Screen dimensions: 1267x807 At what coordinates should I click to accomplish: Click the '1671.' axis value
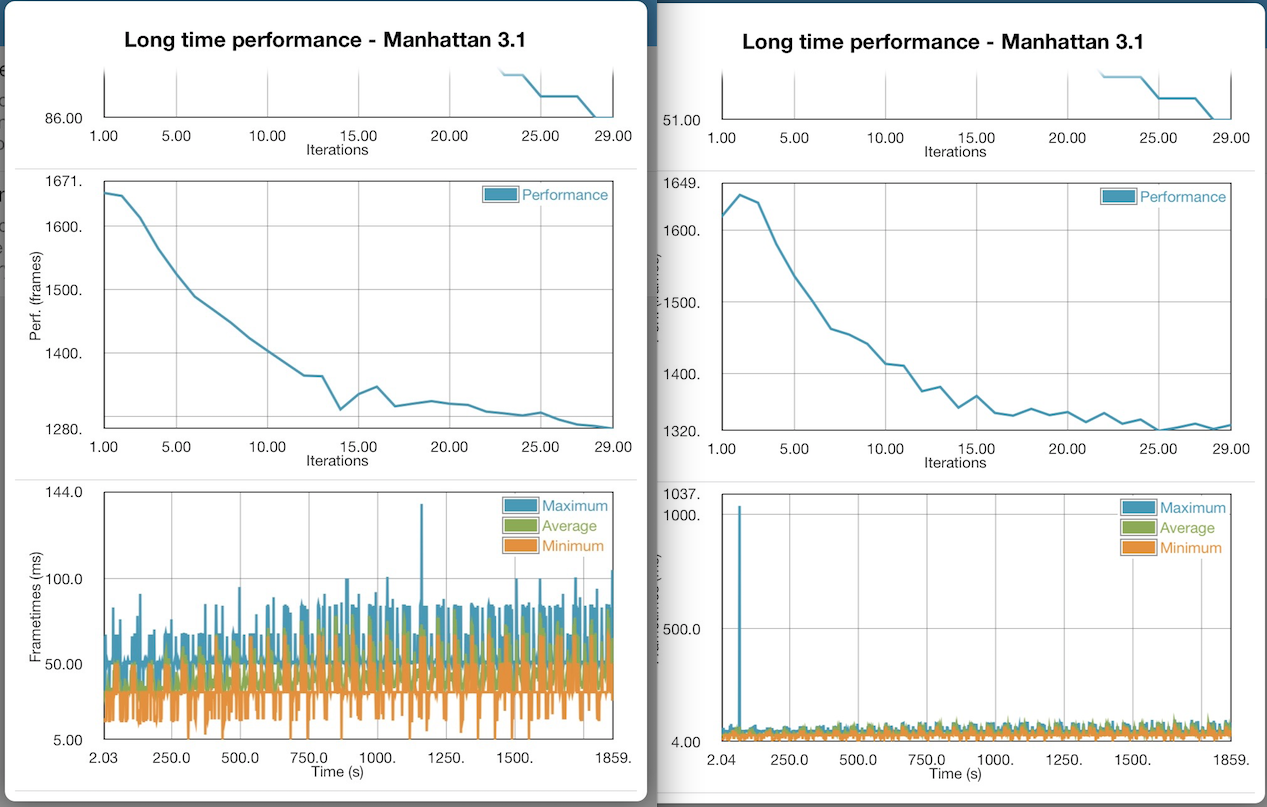coord(63,182)
